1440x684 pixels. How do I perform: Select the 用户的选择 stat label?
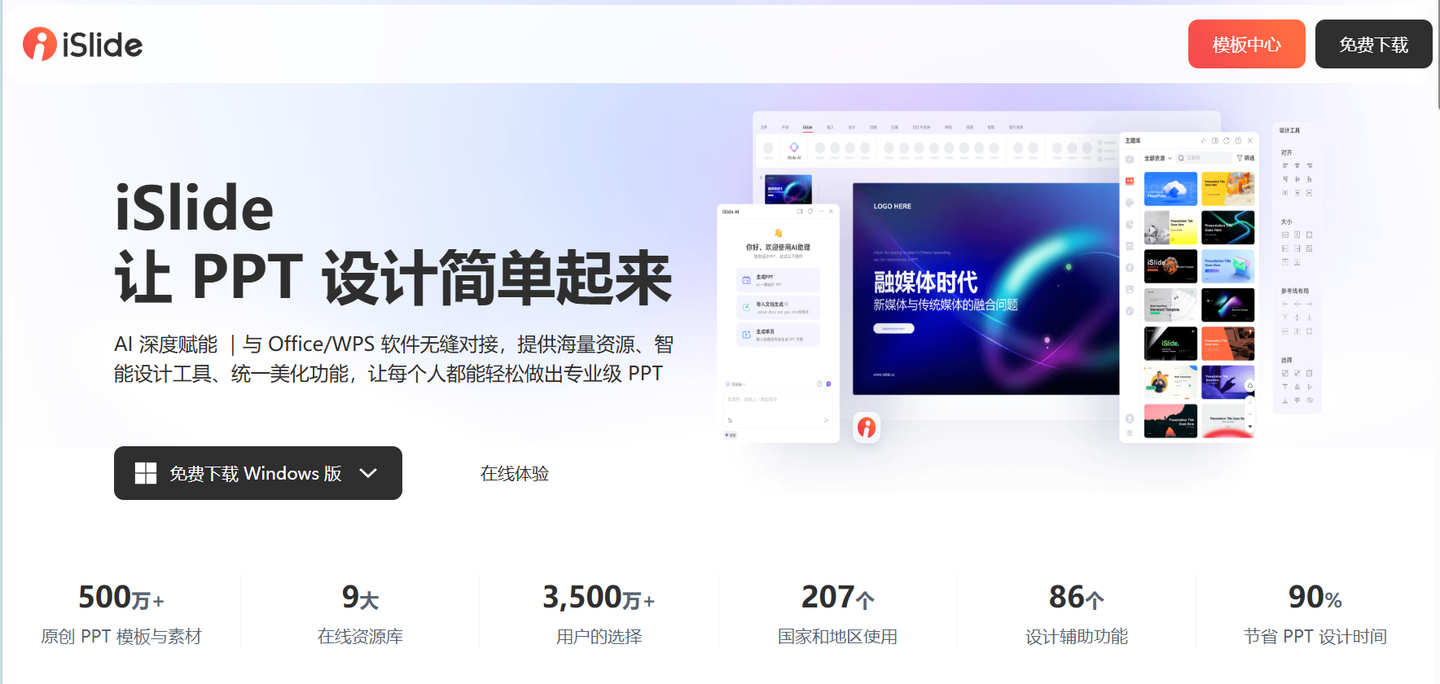pos(599,636)
